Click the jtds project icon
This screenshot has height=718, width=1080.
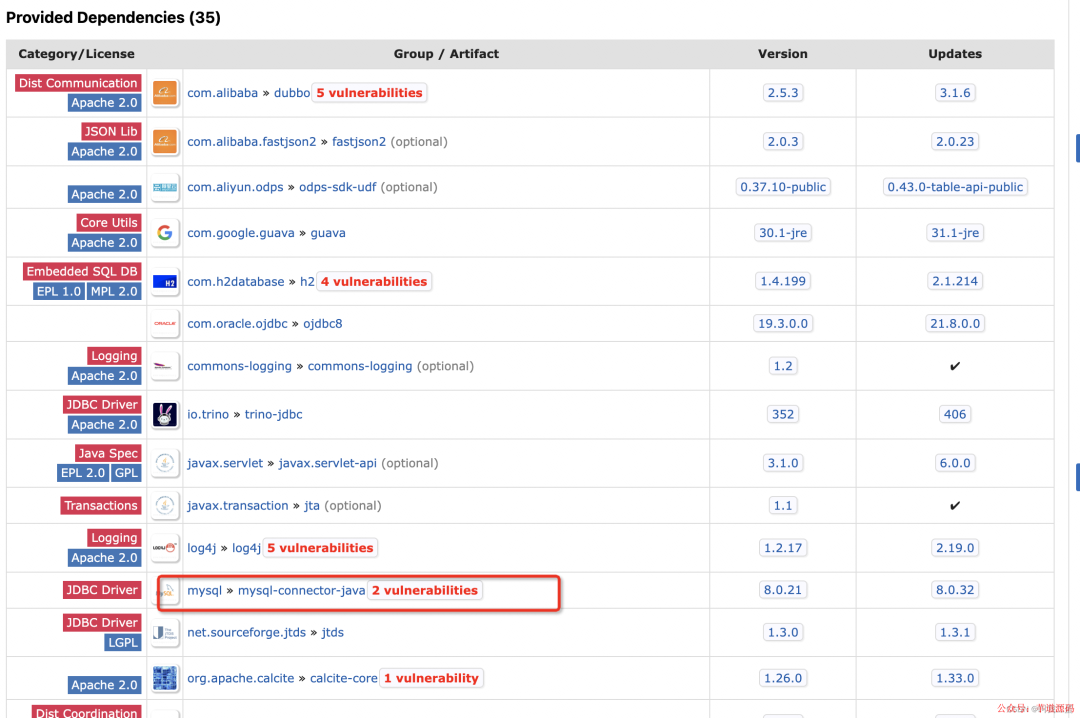165,632
